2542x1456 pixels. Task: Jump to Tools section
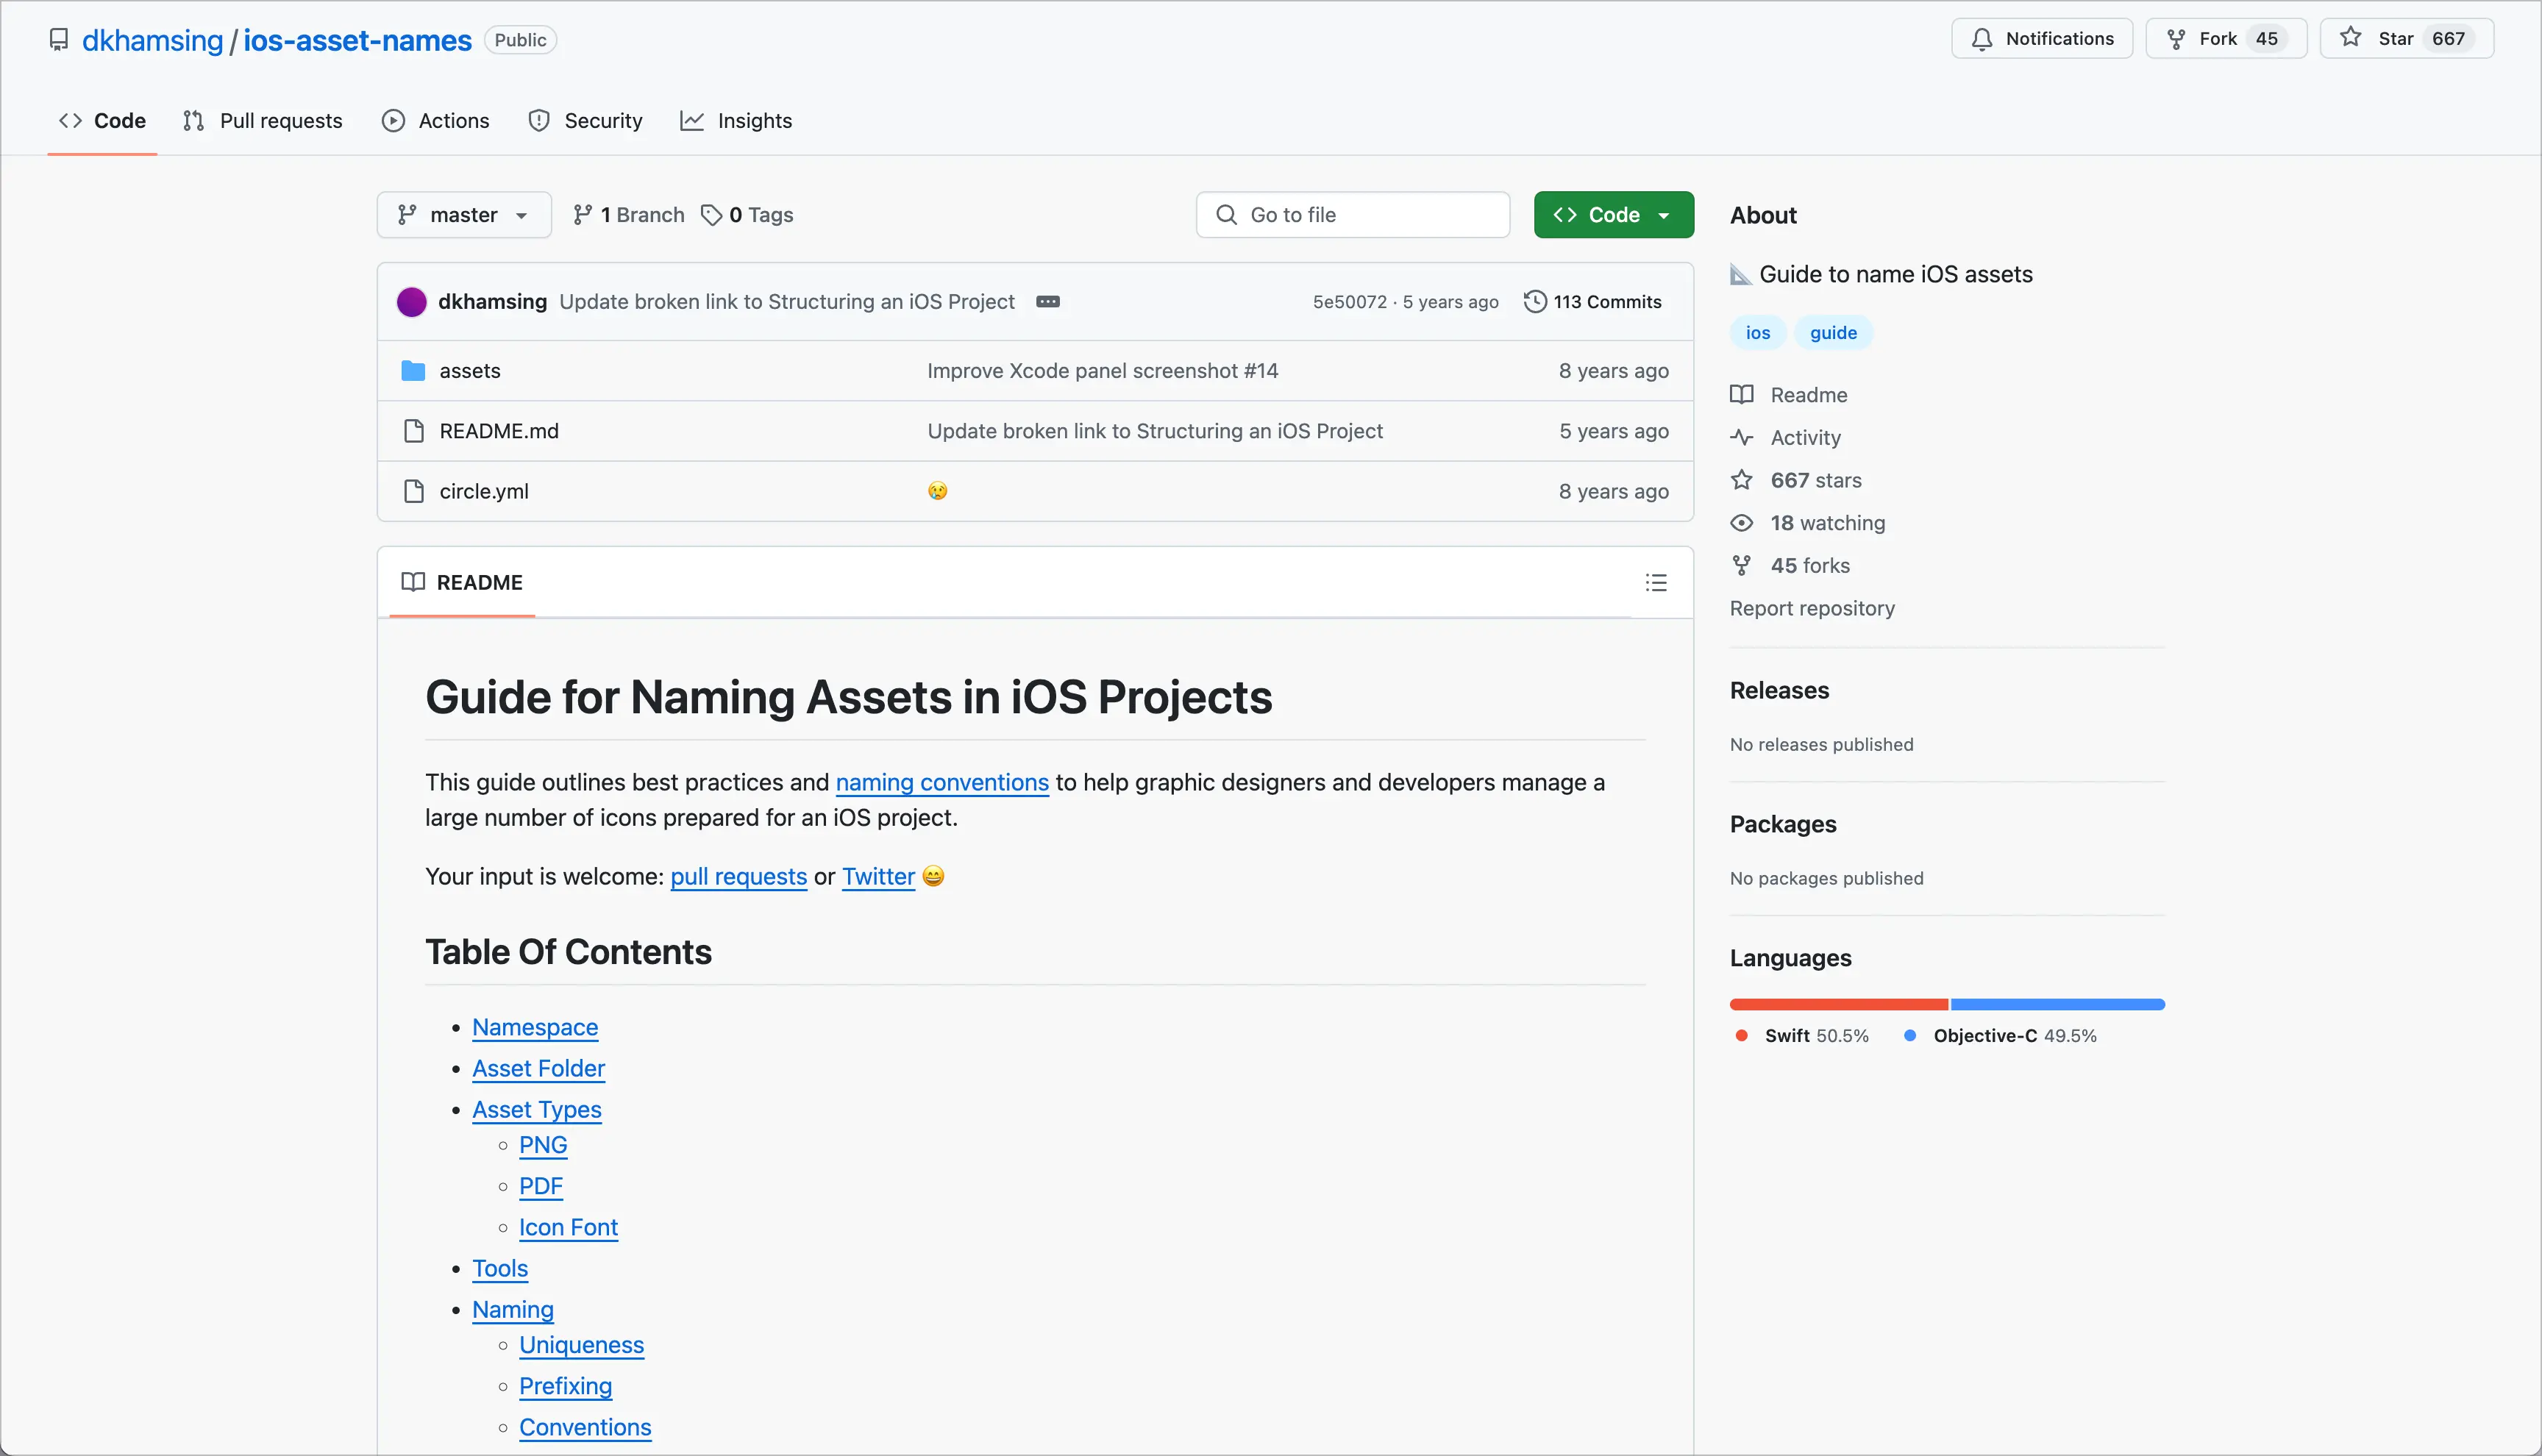coord(500,1268)
